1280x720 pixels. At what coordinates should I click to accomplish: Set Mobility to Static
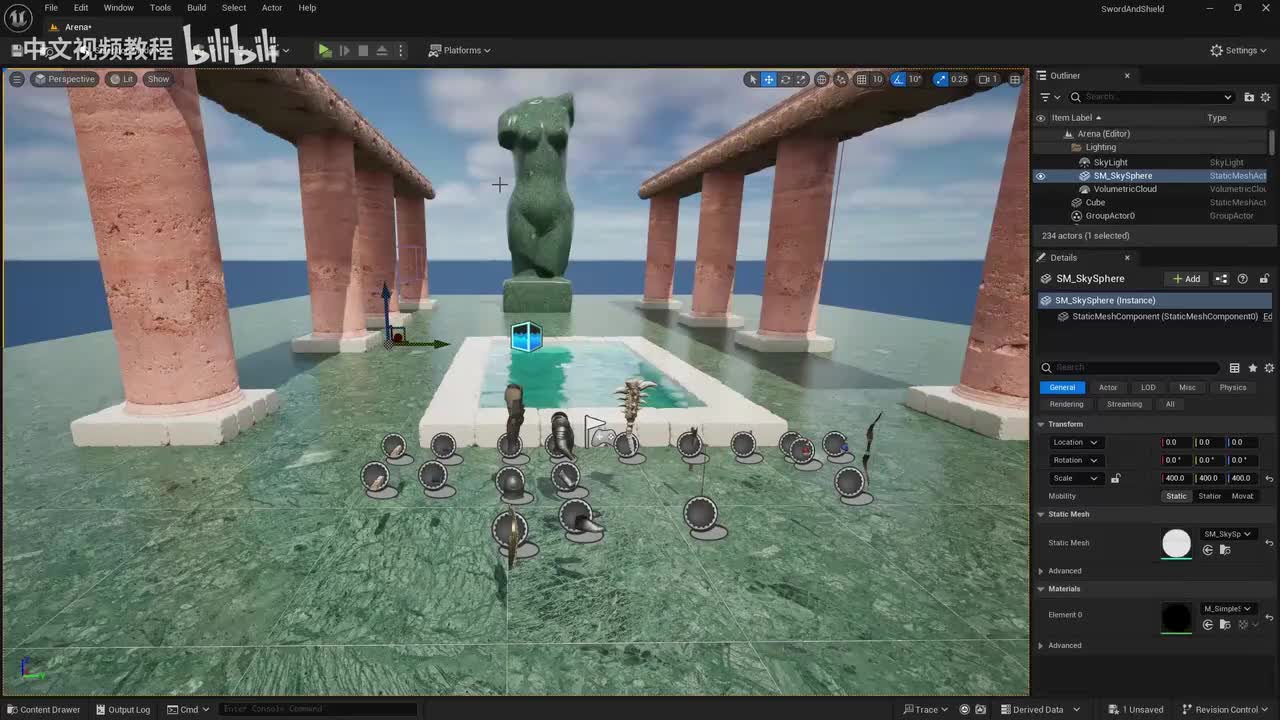(1176, 496)
